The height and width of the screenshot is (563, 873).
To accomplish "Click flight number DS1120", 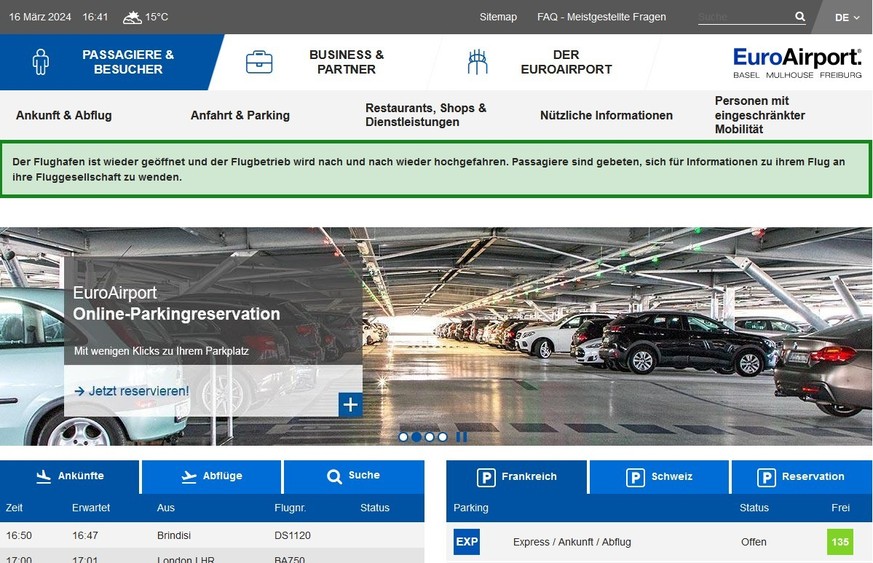I will point(292,536).
